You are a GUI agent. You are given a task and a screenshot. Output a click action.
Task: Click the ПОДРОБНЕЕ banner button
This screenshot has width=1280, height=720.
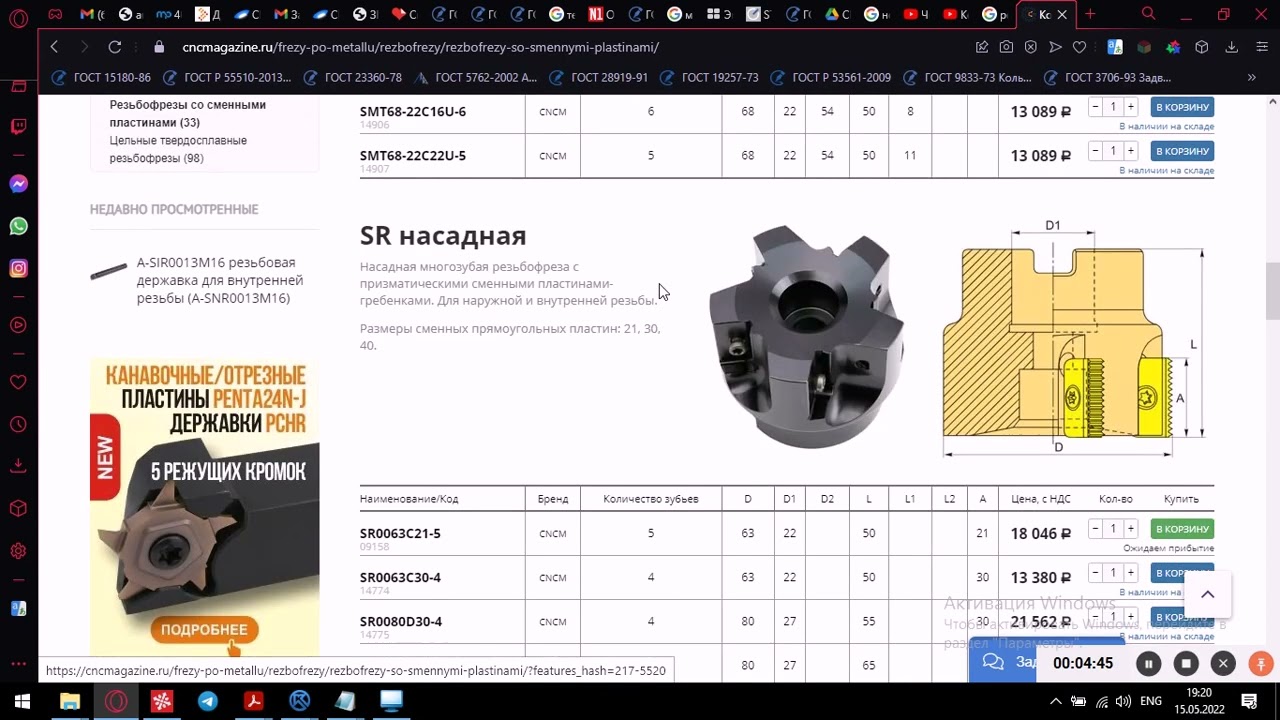click(204, 630)
